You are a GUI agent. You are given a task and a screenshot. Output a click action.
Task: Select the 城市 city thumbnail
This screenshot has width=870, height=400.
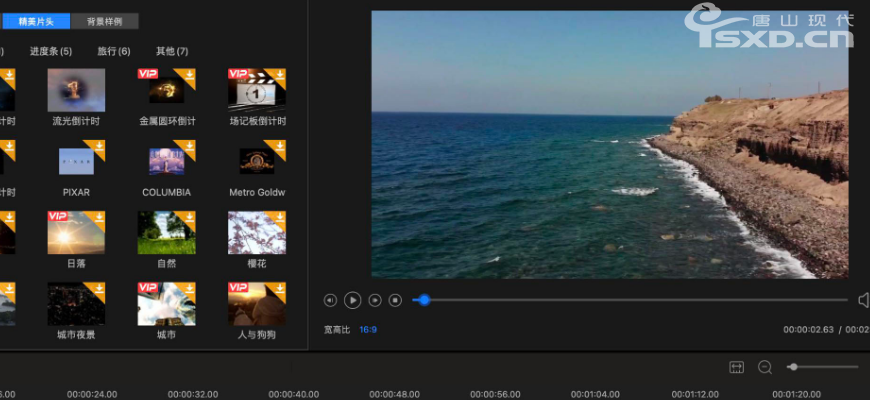[166, 304]
